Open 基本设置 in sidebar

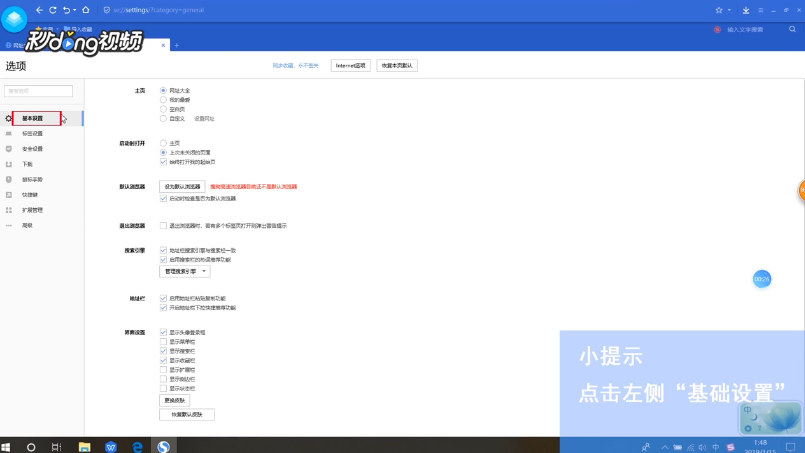coord(32,118)
